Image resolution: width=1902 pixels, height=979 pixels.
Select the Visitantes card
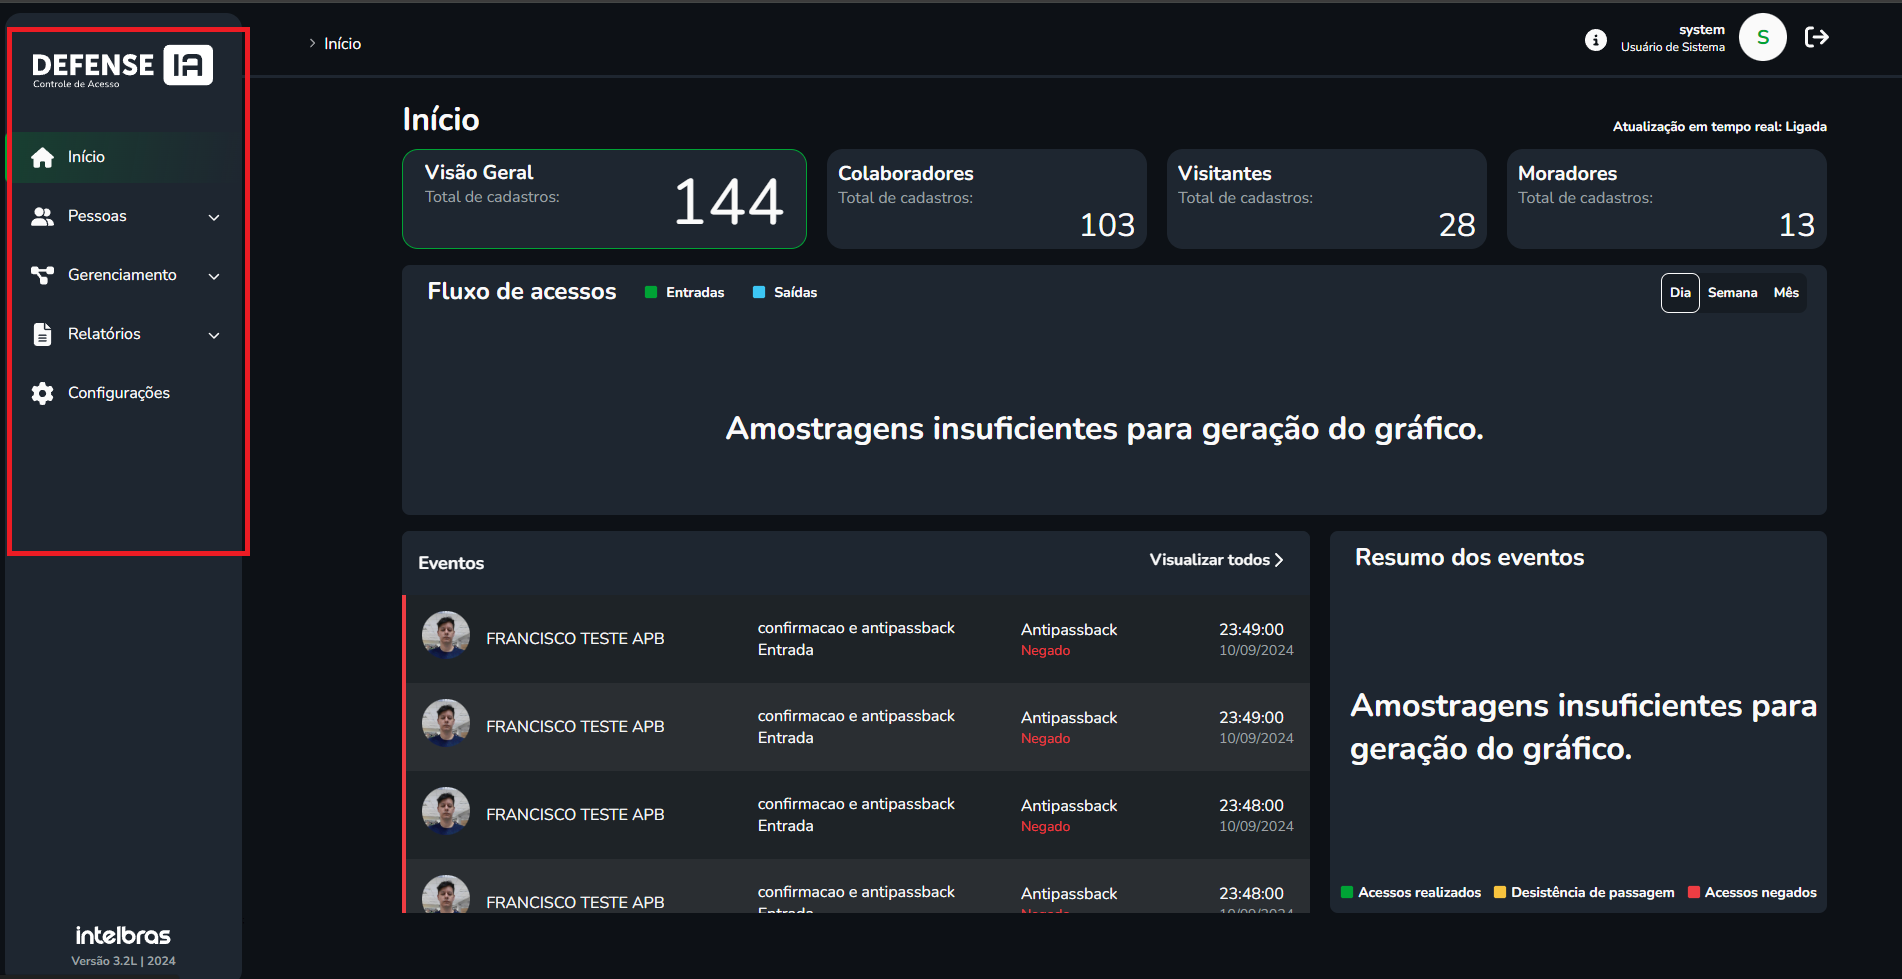point(1326,199)
